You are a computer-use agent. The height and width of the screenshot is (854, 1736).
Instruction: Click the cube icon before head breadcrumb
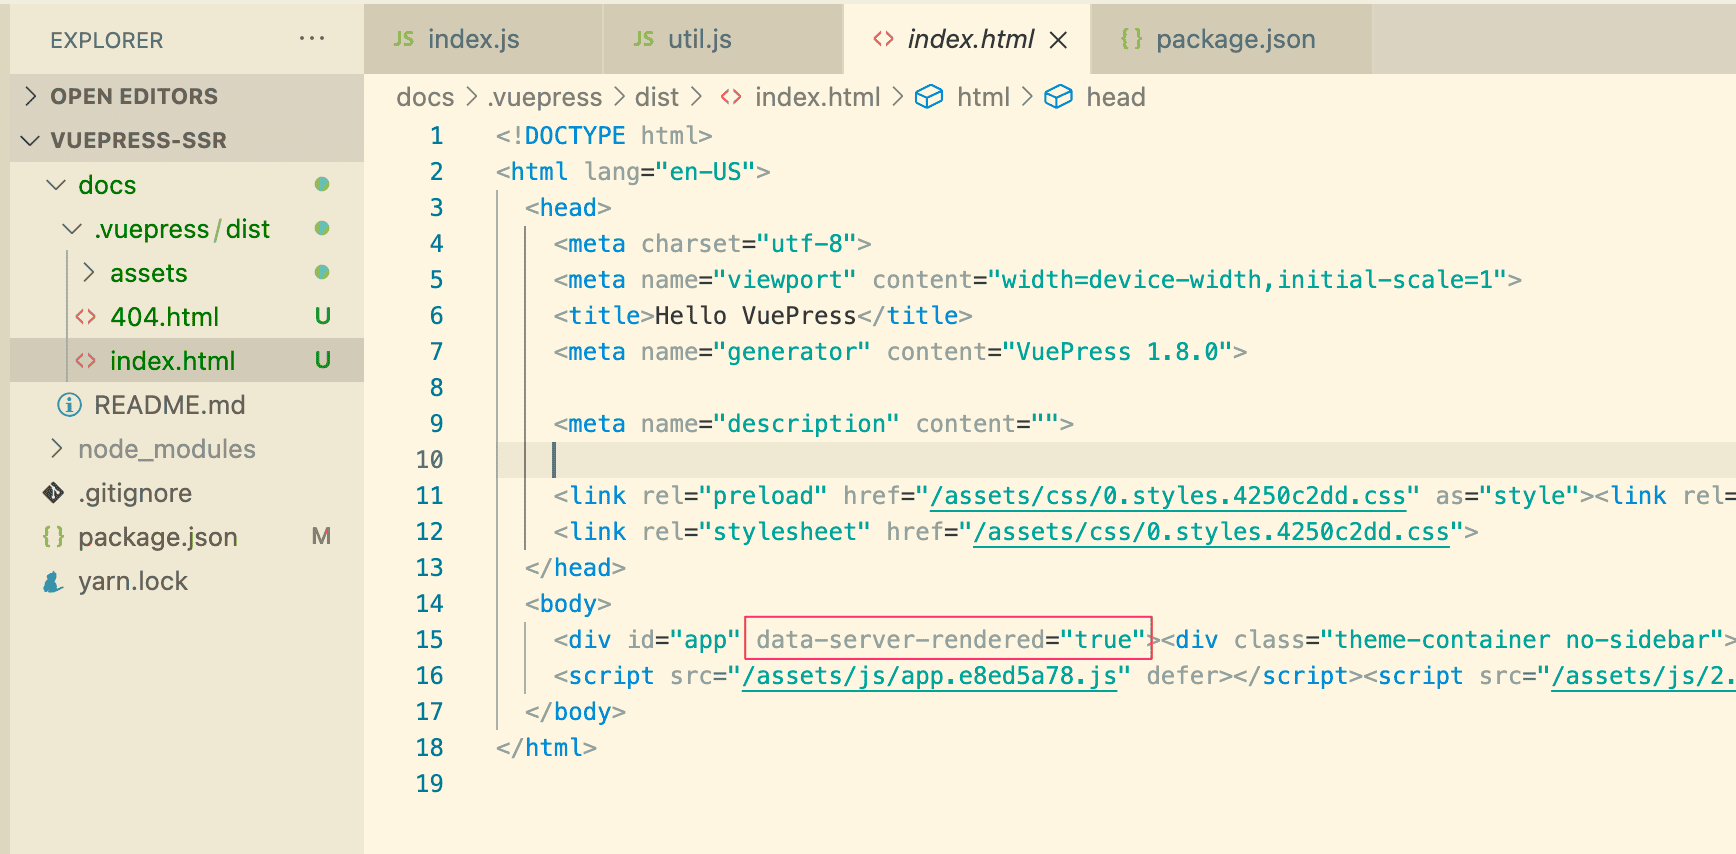(x=1058, y=97)
